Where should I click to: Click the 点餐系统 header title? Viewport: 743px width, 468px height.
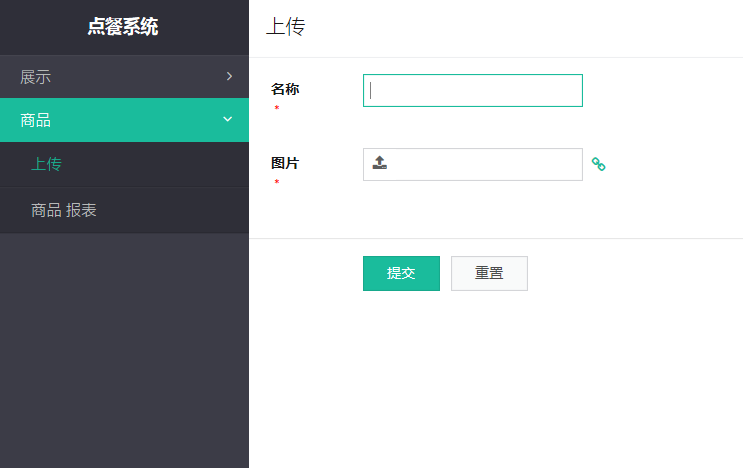(123, 27)
